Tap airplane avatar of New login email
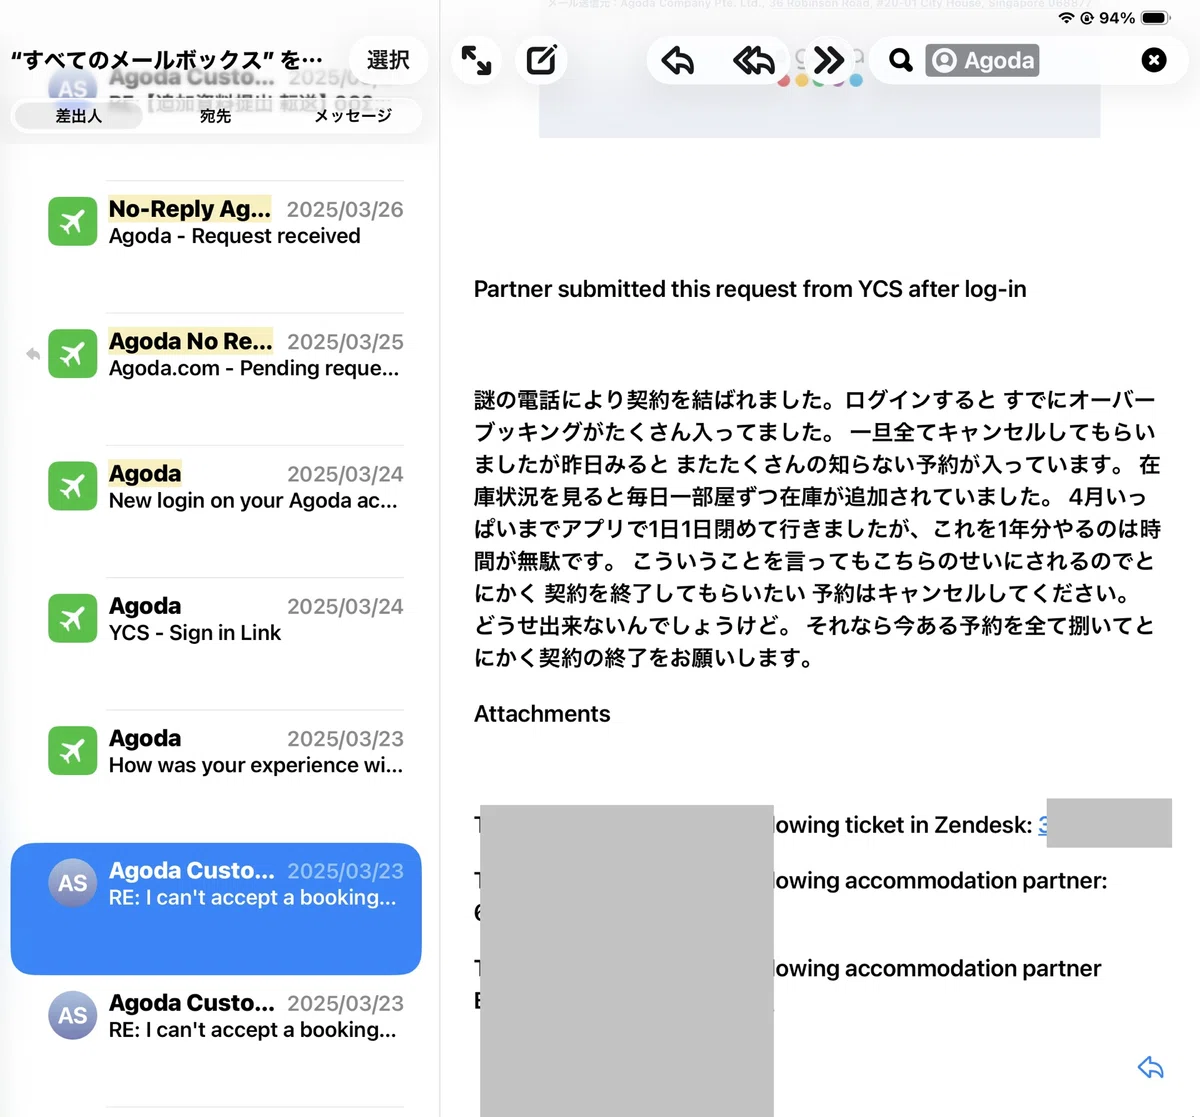 coord(72,485)
